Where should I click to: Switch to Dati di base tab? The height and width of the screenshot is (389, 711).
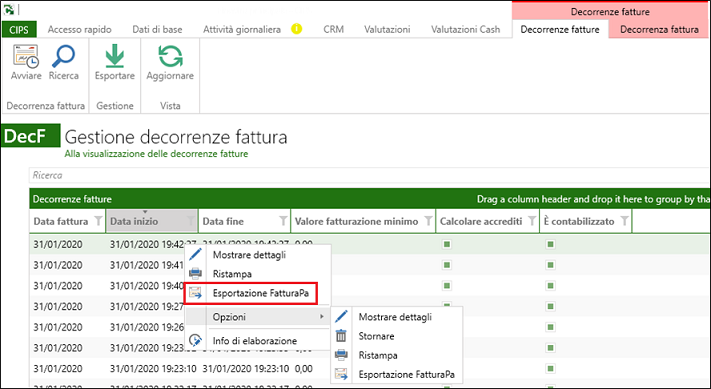pyautogui.click(x=157, y=29)
